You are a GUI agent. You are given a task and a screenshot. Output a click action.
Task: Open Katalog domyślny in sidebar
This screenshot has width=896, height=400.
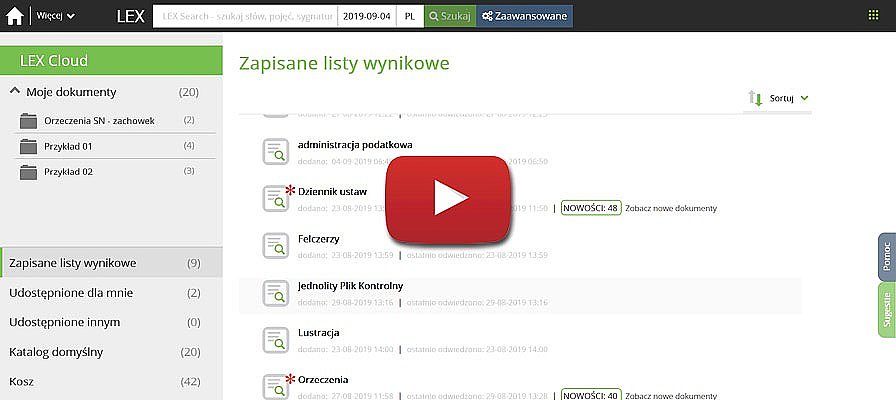(56, 352)
